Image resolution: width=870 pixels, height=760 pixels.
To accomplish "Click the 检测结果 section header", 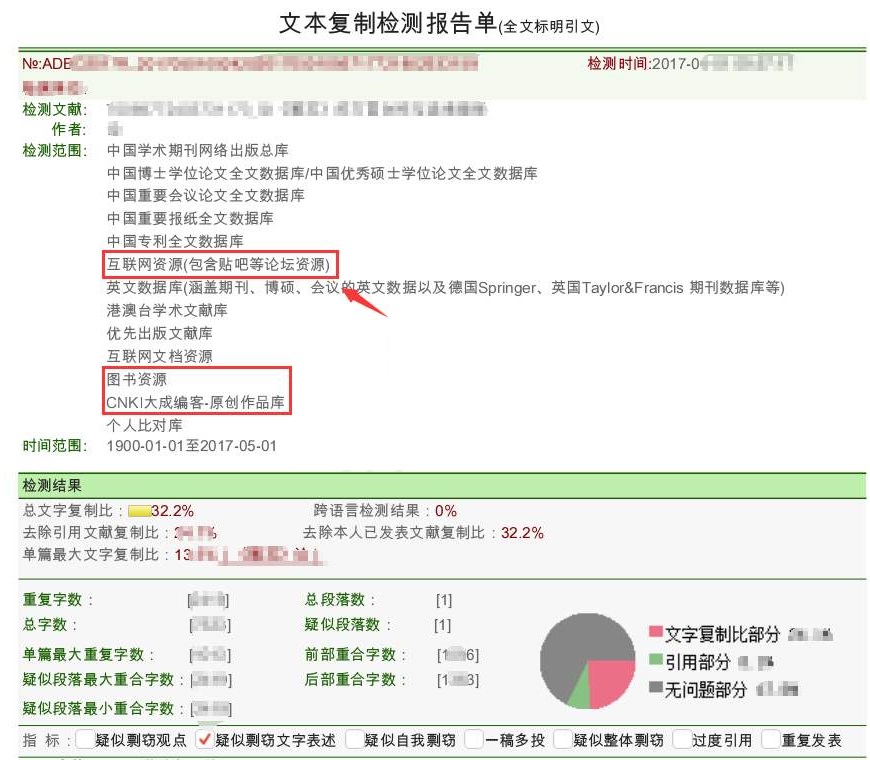I will 54,485.
